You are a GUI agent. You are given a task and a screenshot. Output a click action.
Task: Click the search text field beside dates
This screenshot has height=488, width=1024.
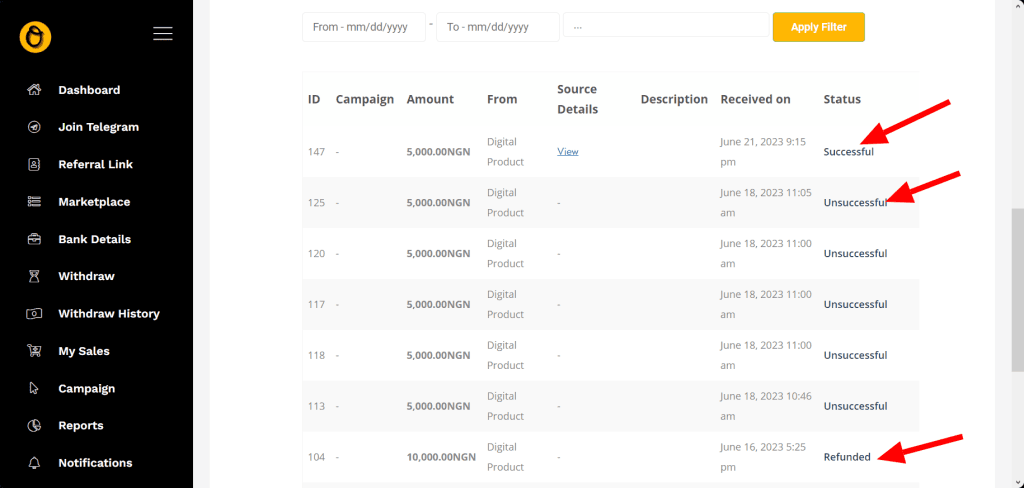point(665,27)
